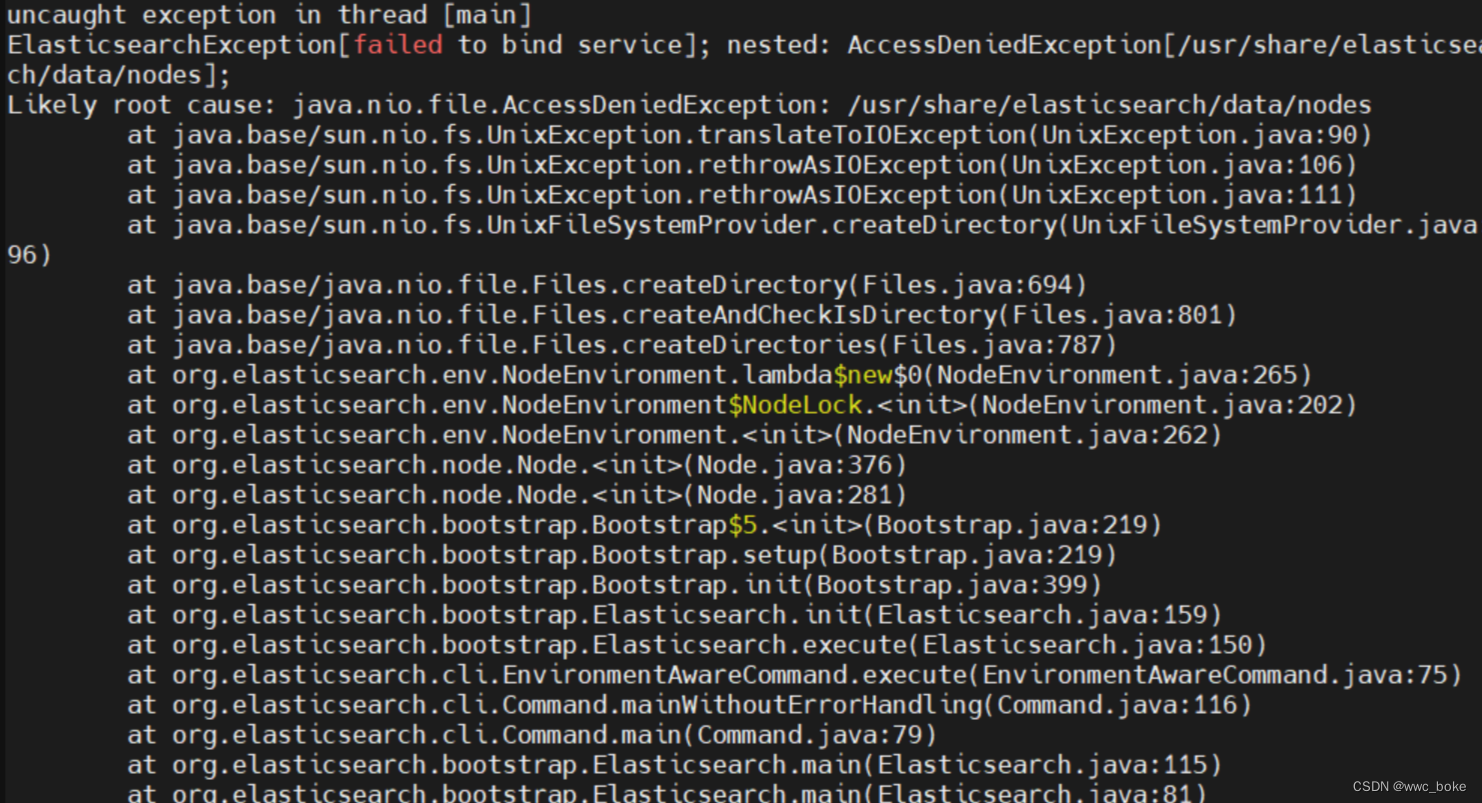Click the wrapped '96)' line fragment

click(29, 255)
